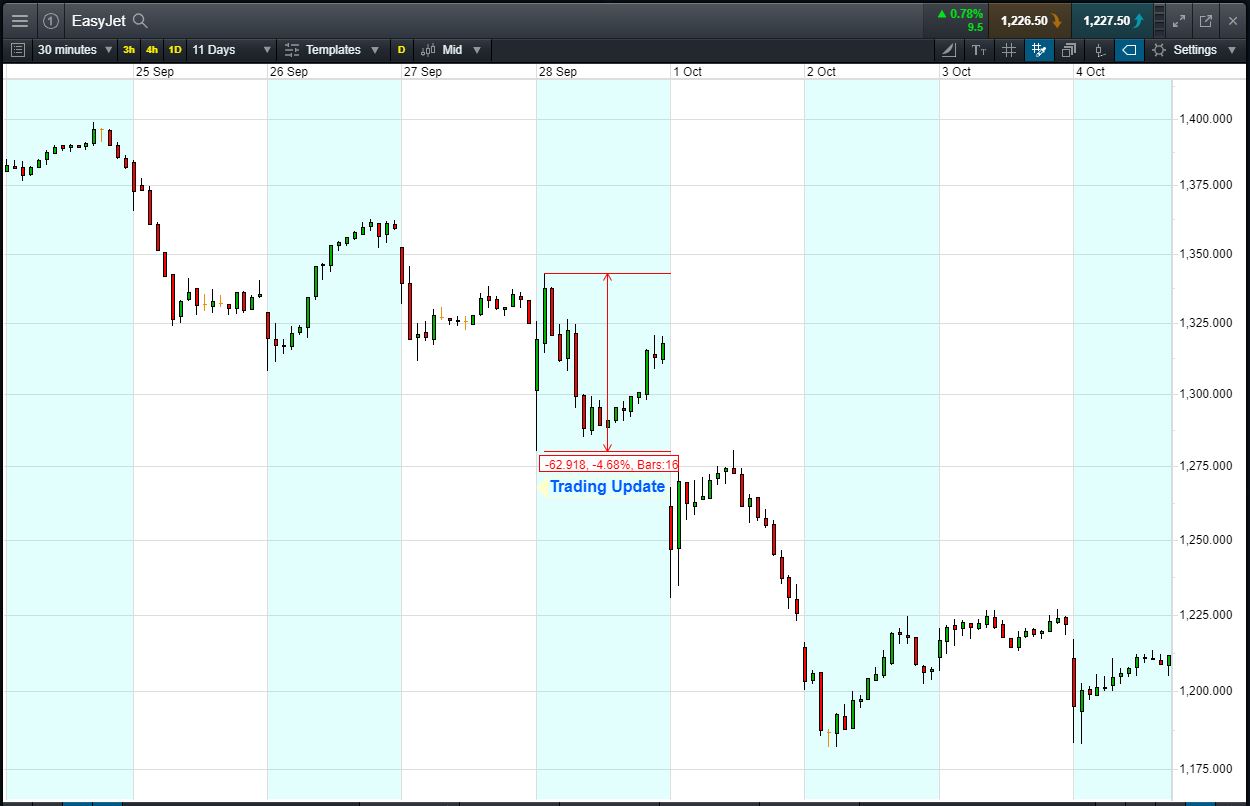This screenshot has width=1250, height=806.
Task: Open the technical indicators curve icon
Action: pos(949,49)
